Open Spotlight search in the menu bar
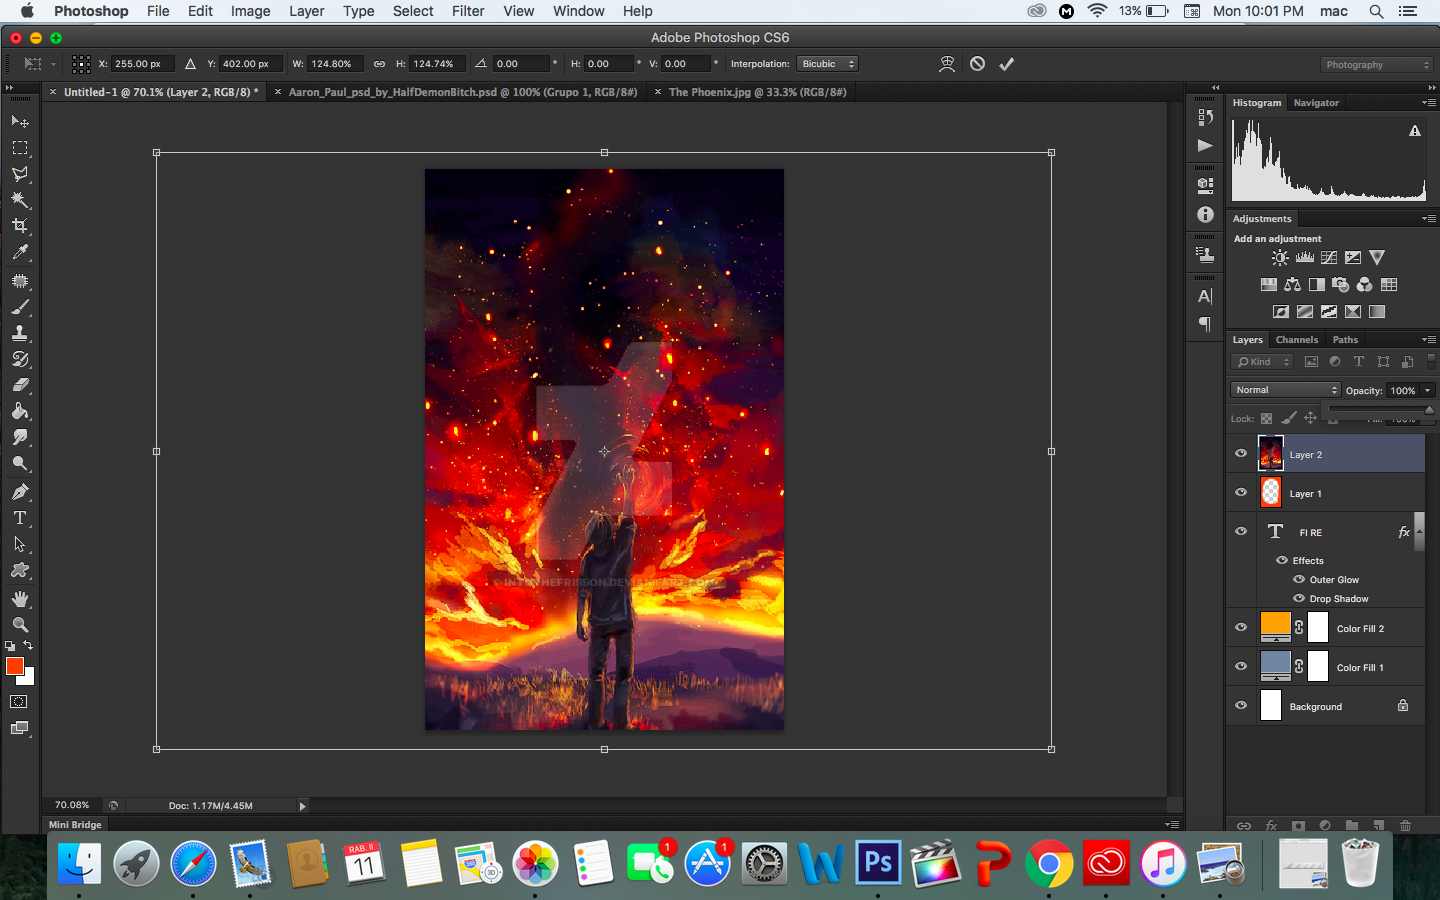Viewport: 1440px width, 900px height. [1377, 11]
